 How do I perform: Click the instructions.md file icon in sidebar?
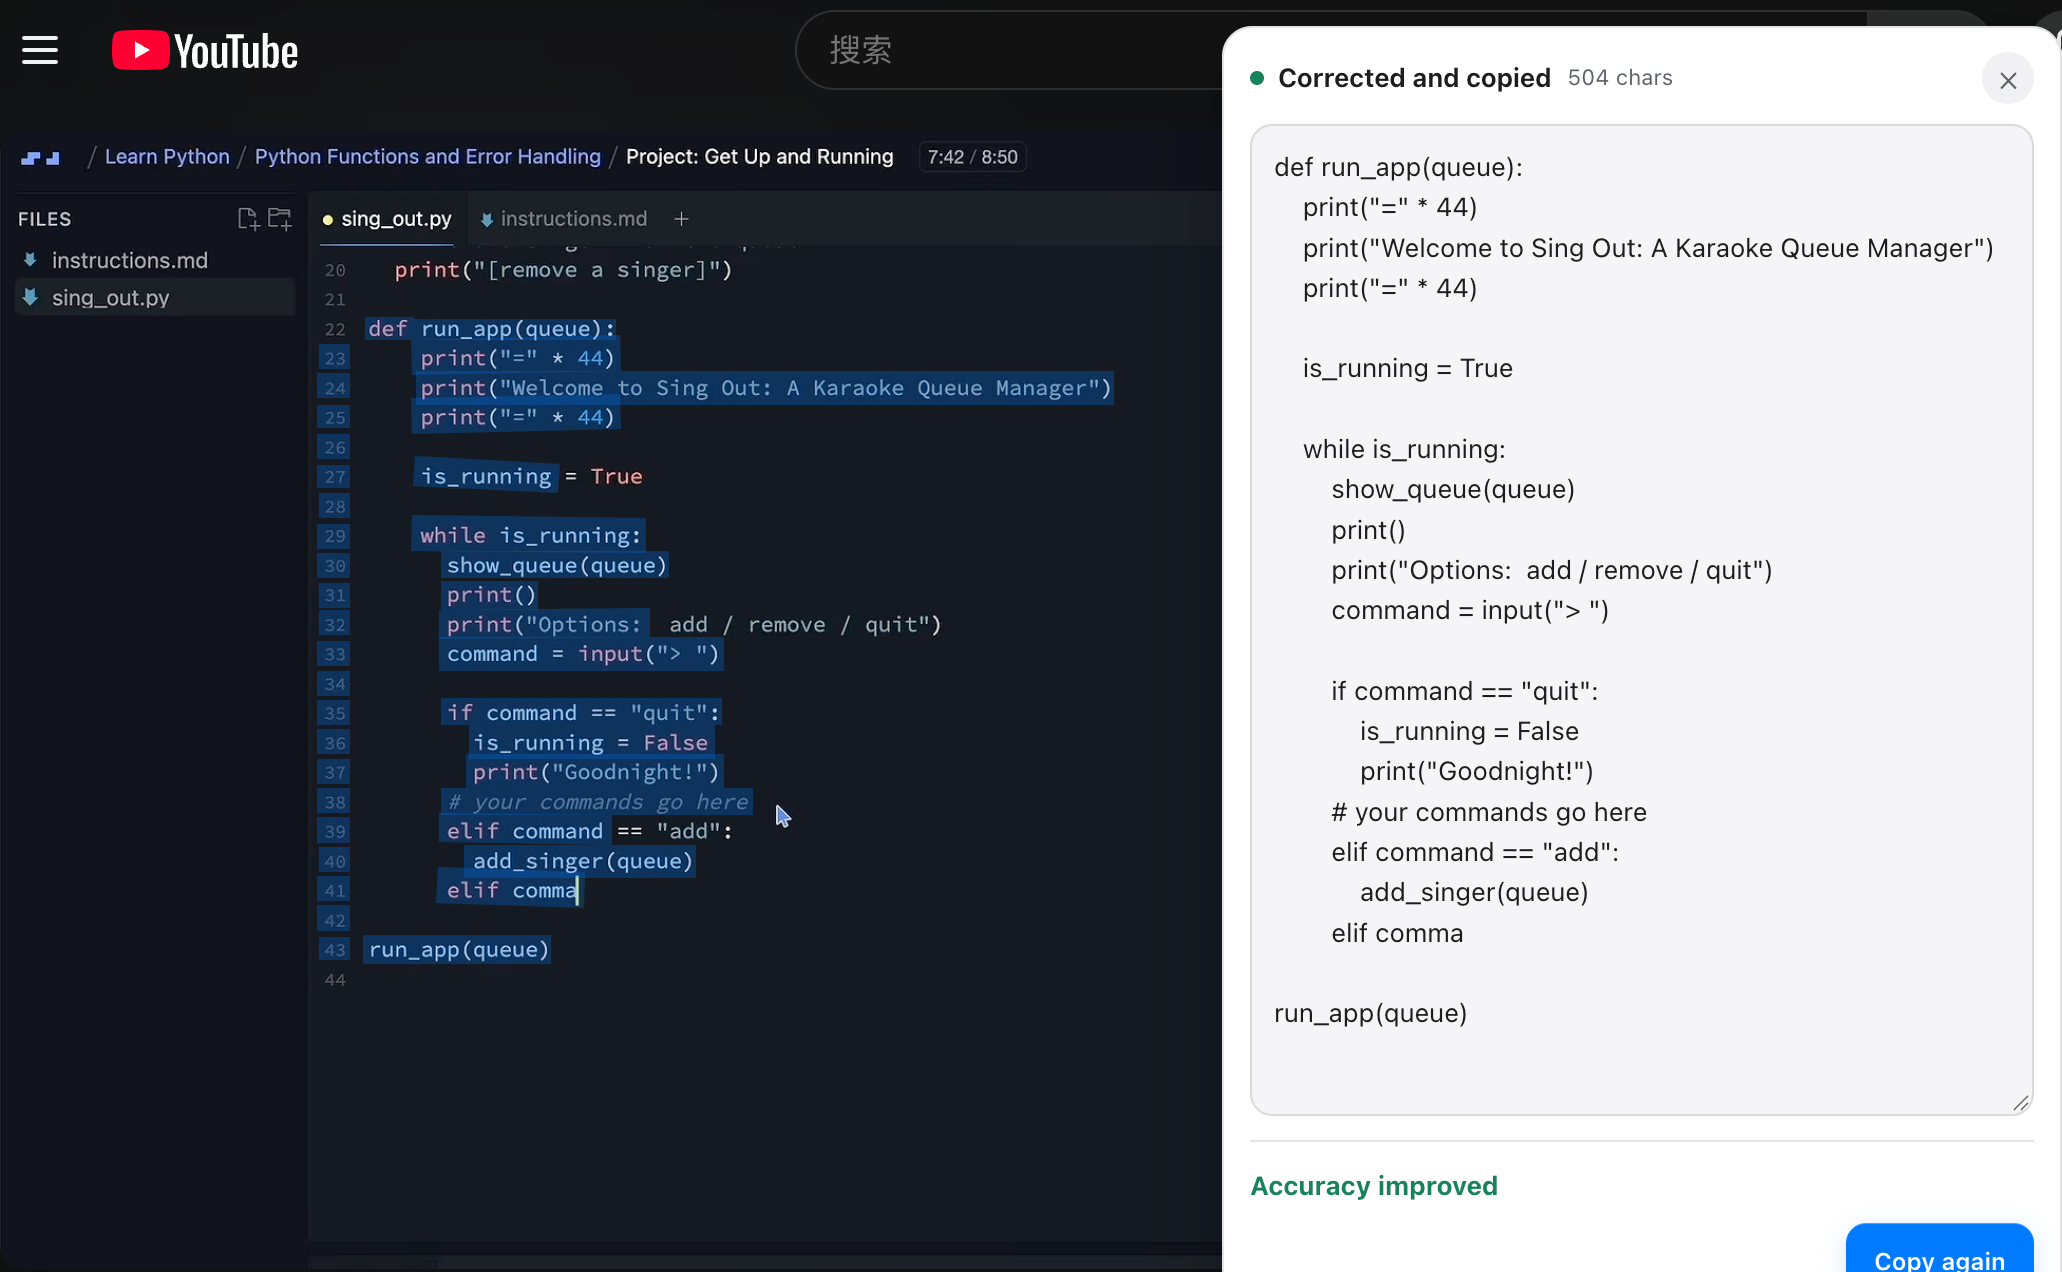click(x=31, y=260)
